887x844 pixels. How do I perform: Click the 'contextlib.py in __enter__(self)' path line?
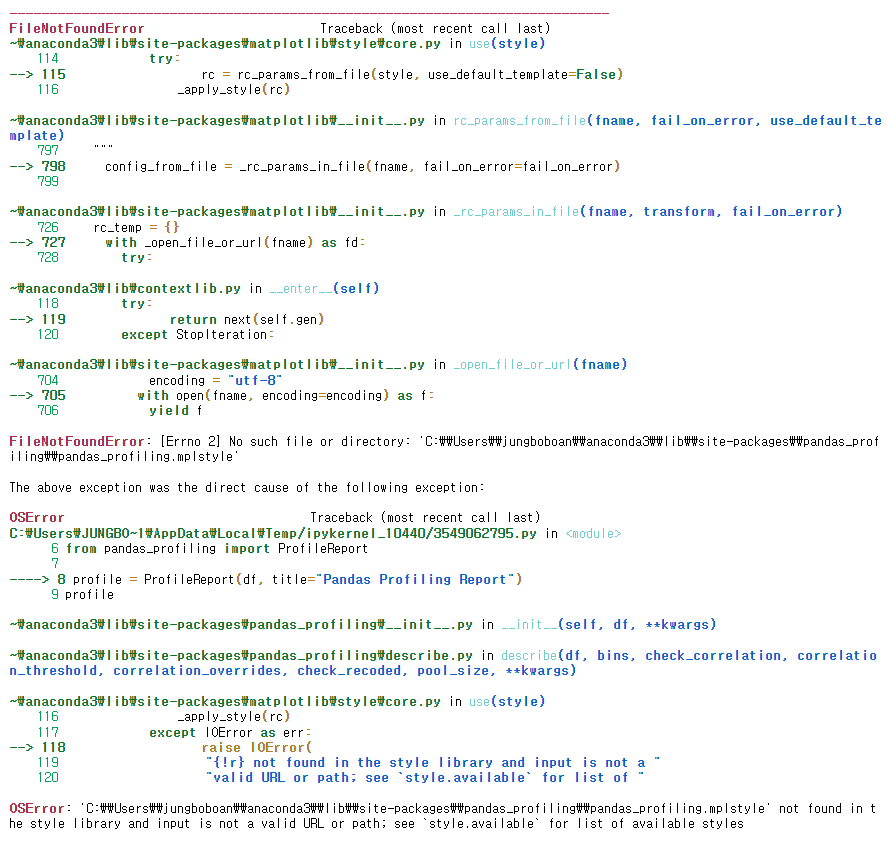click(194, 288)
